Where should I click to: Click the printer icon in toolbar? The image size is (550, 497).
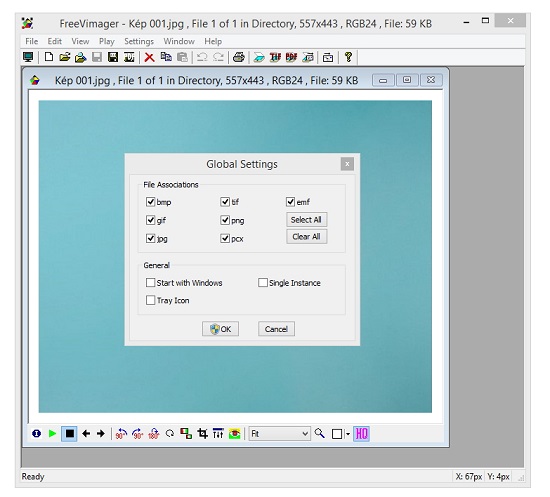[x=239, y=57]
